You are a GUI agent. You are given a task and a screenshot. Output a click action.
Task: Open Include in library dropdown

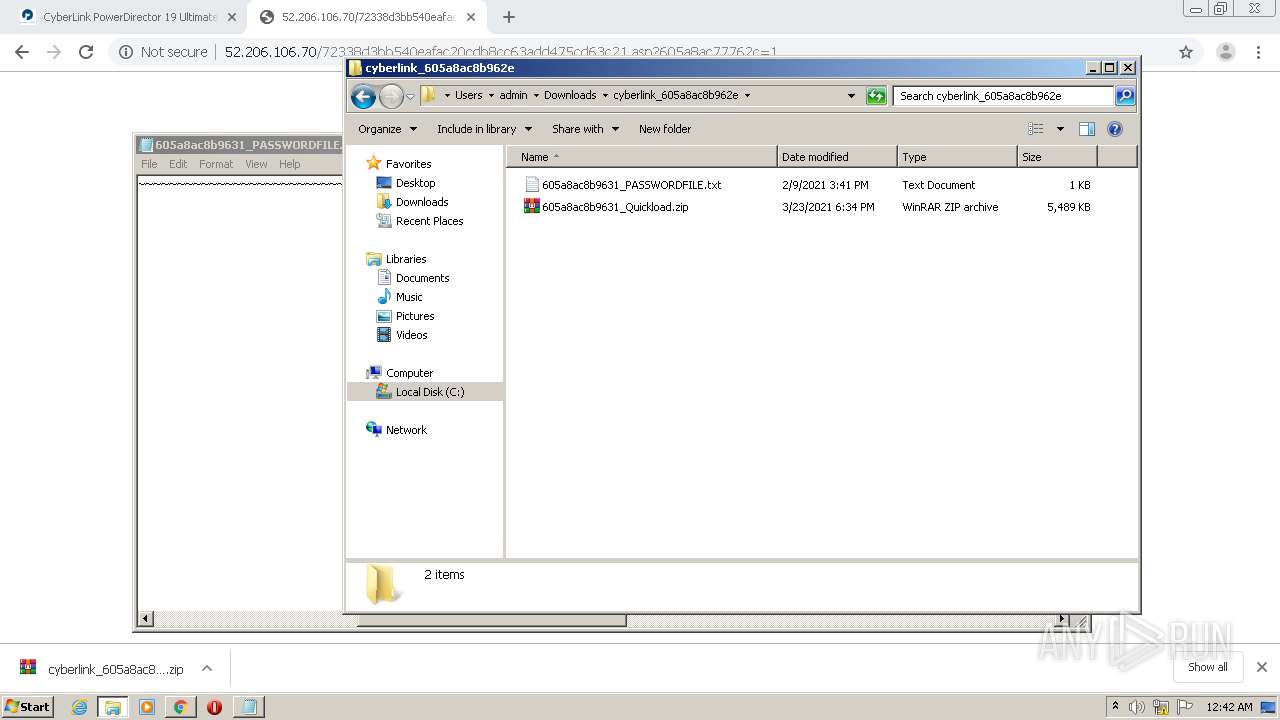point(484,129)
